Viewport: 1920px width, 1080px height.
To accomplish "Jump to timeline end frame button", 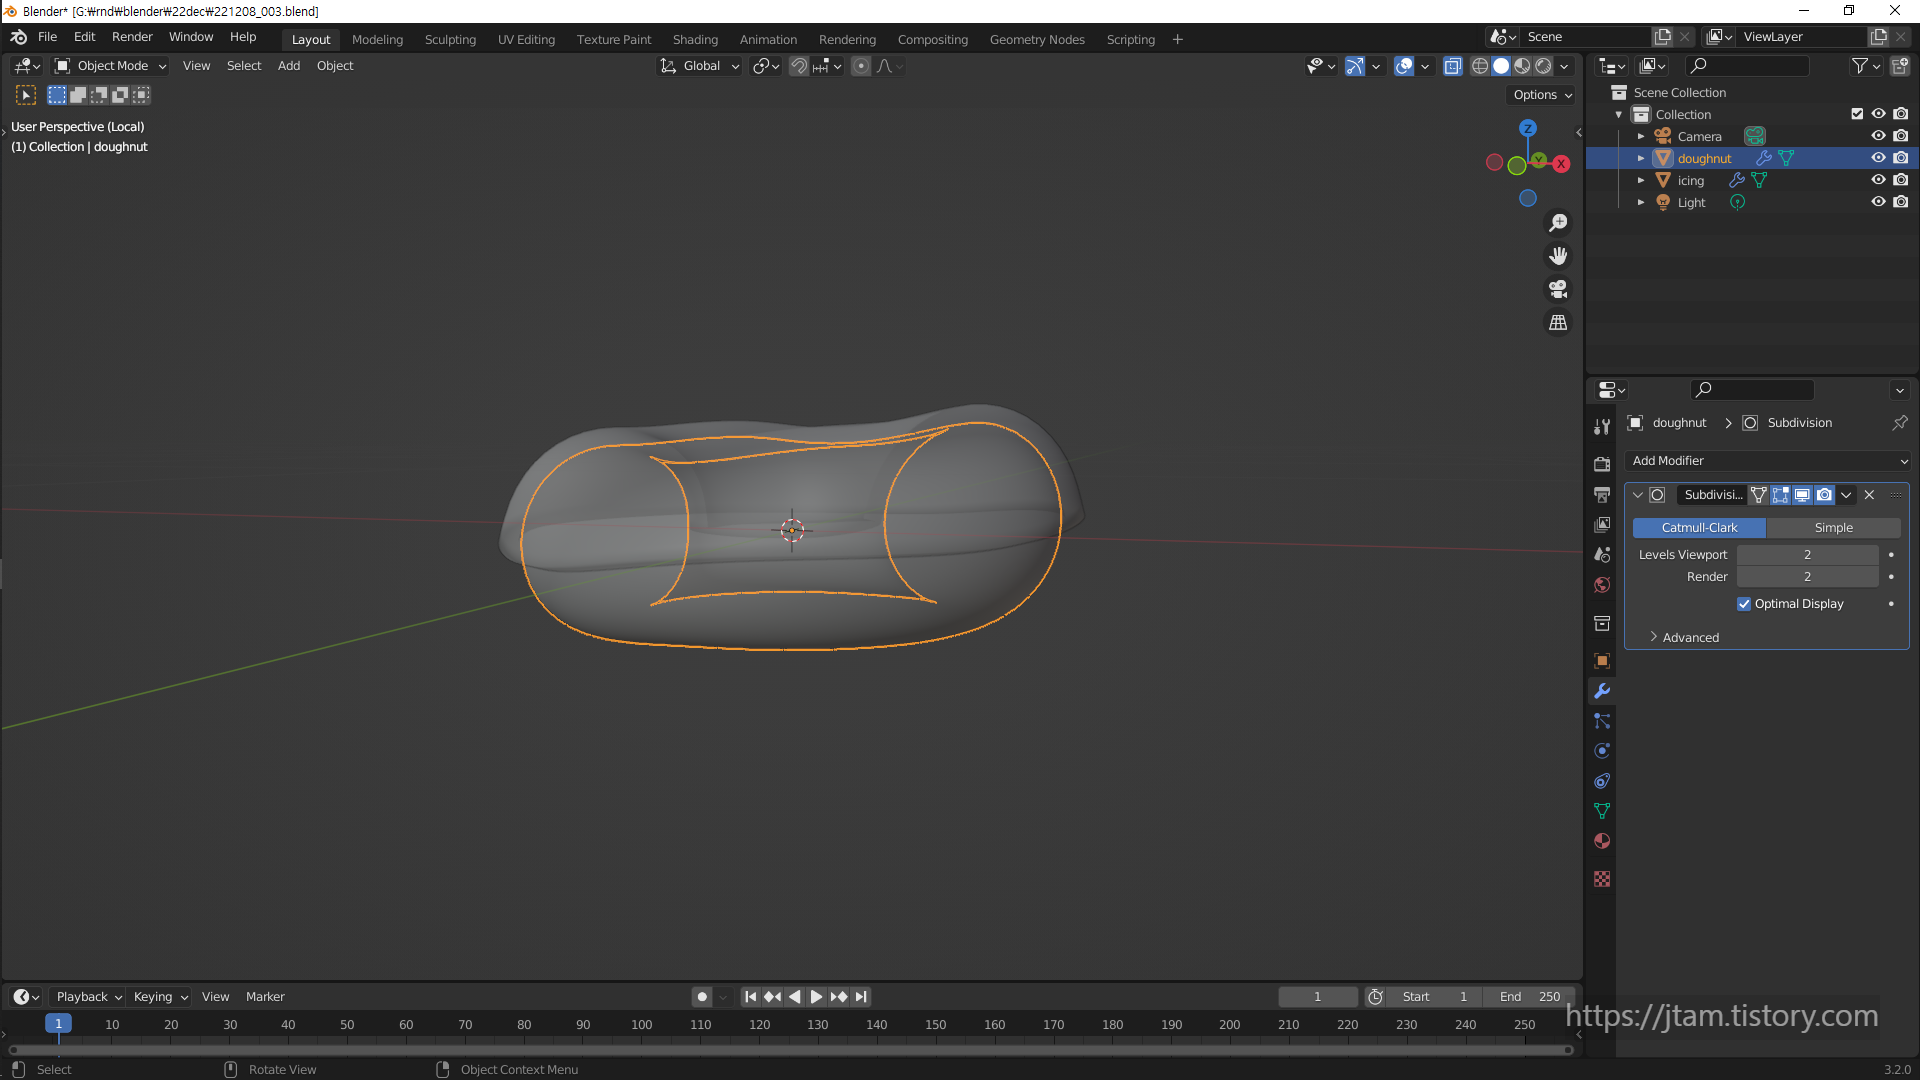I will coord(861,996).
